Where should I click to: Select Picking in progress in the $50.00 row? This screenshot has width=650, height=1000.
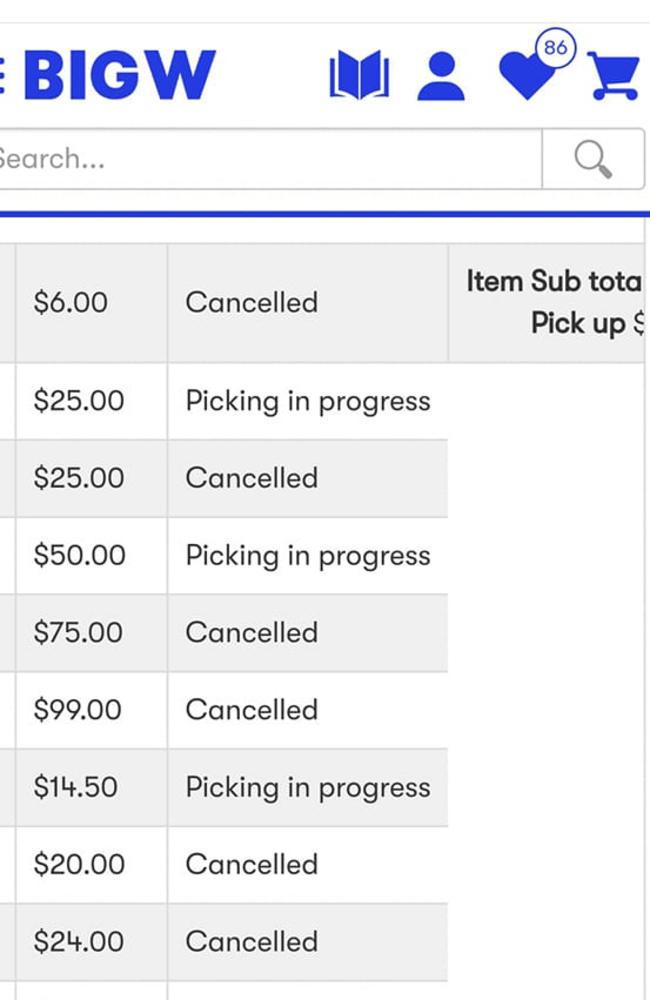pos(308,556)
